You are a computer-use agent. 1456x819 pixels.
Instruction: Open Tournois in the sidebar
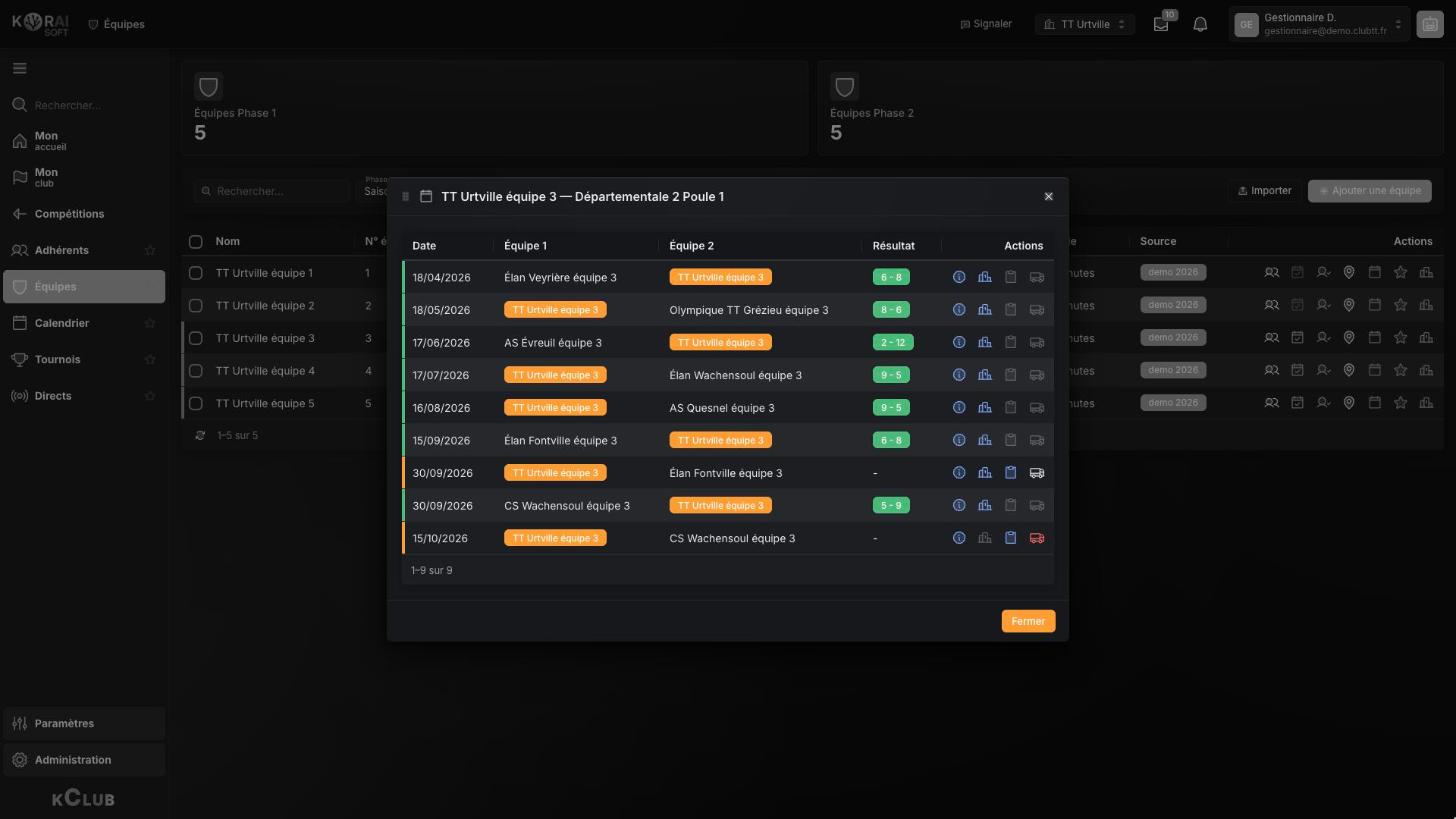84,359
